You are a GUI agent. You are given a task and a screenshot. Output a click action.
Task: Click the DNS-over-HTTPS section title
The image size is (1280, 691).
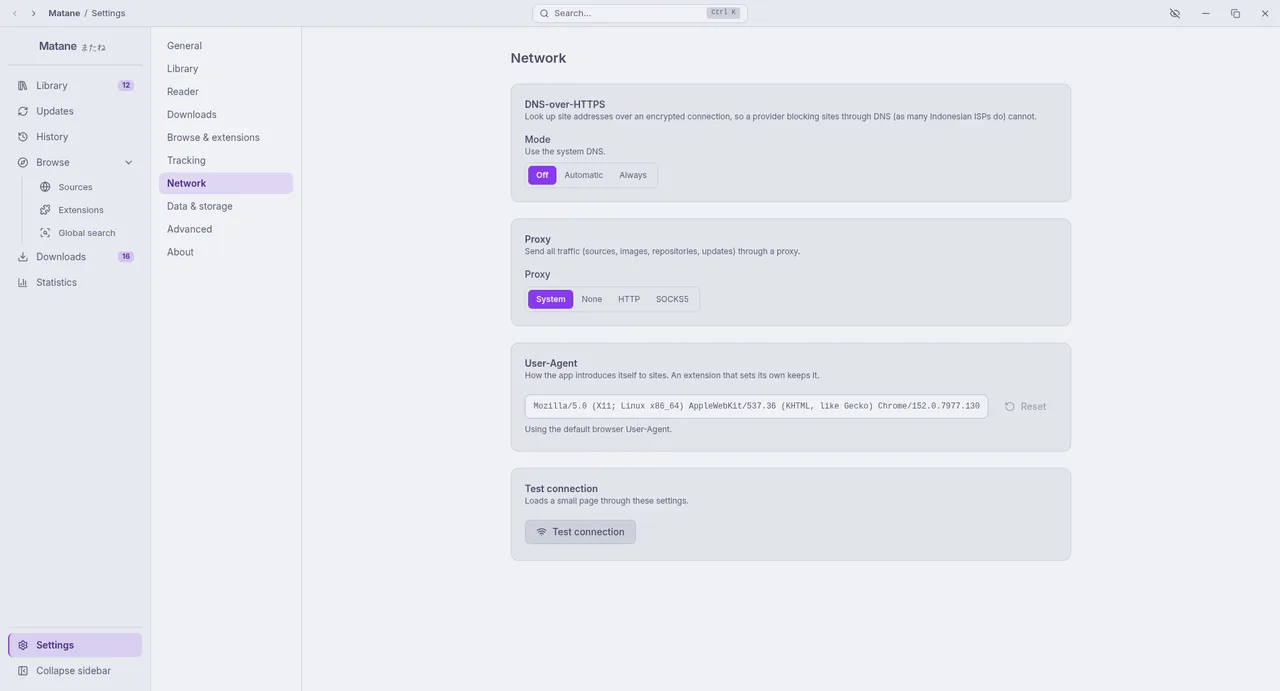click(565, 104)
